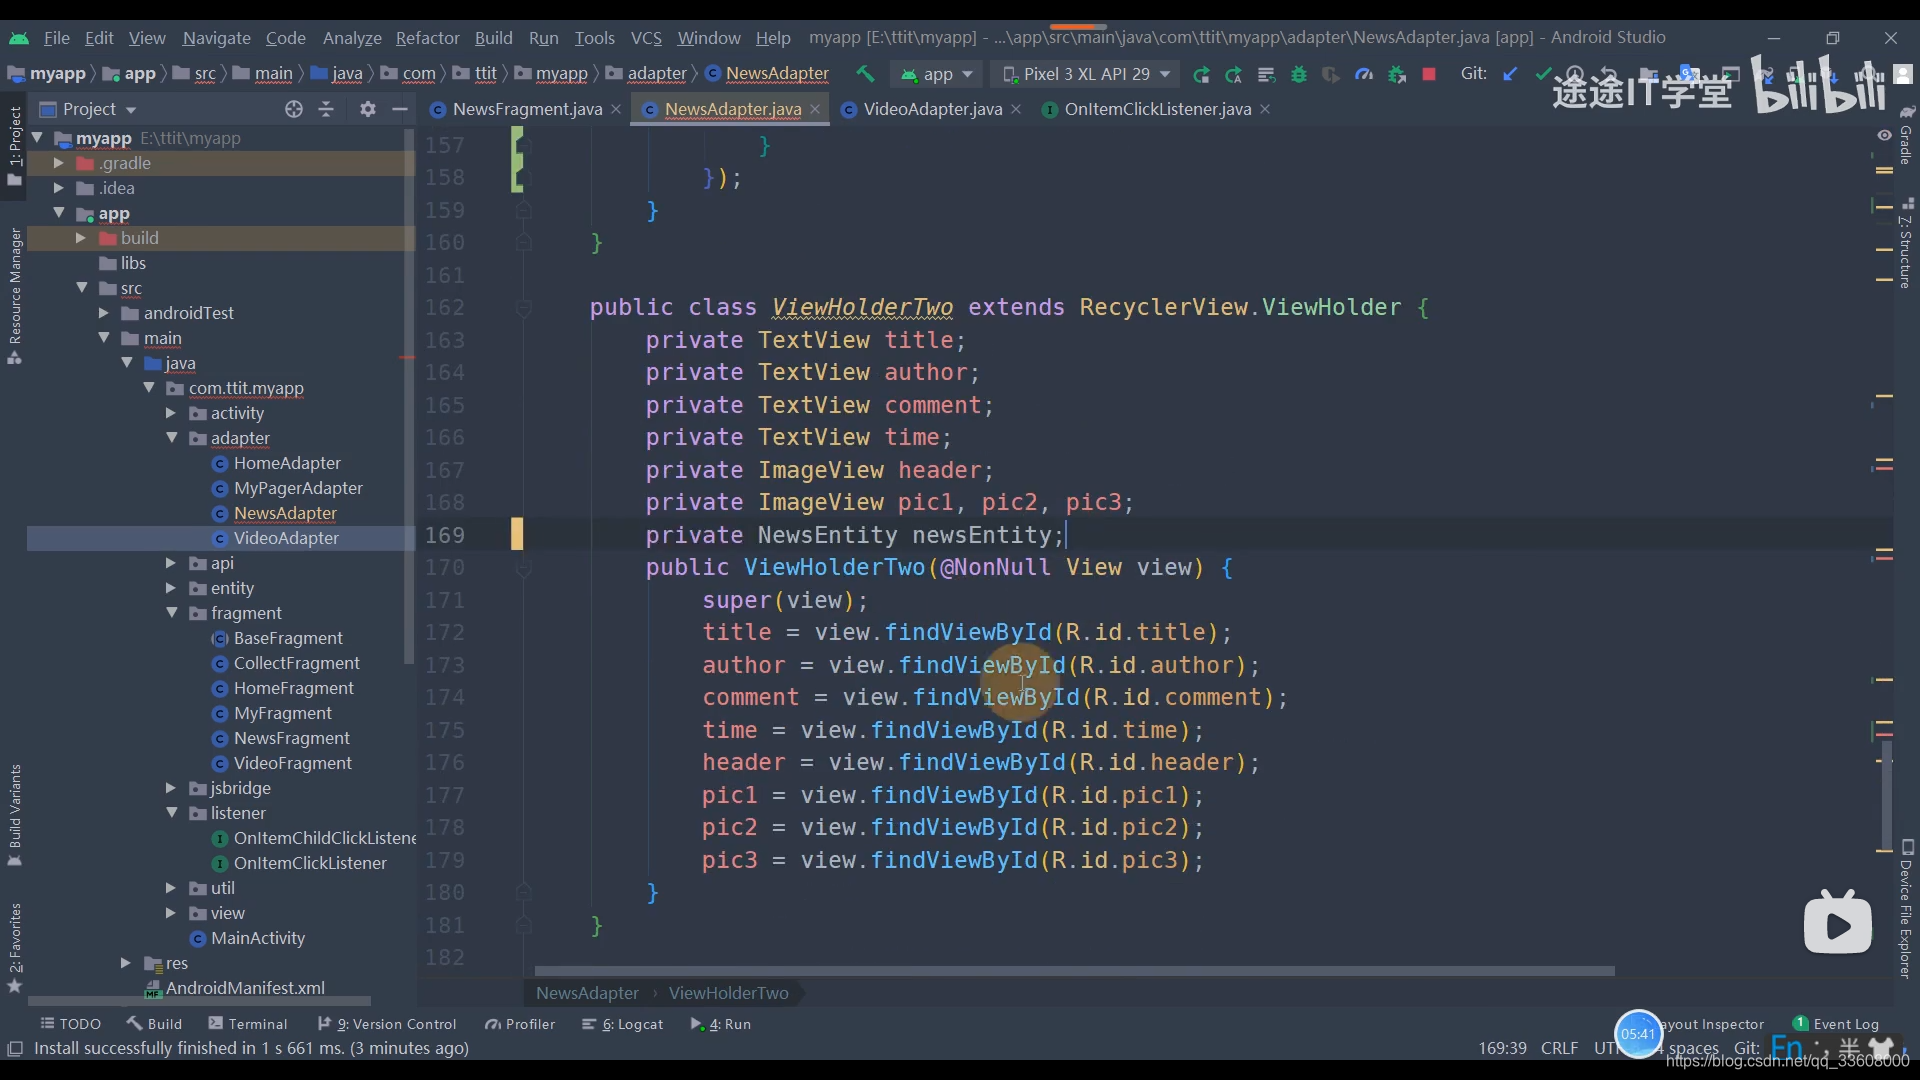1920x1080 pixels.
Task: Open Device File Explorer side panel
Action: pyautogui.click(x=1906, y=910)
